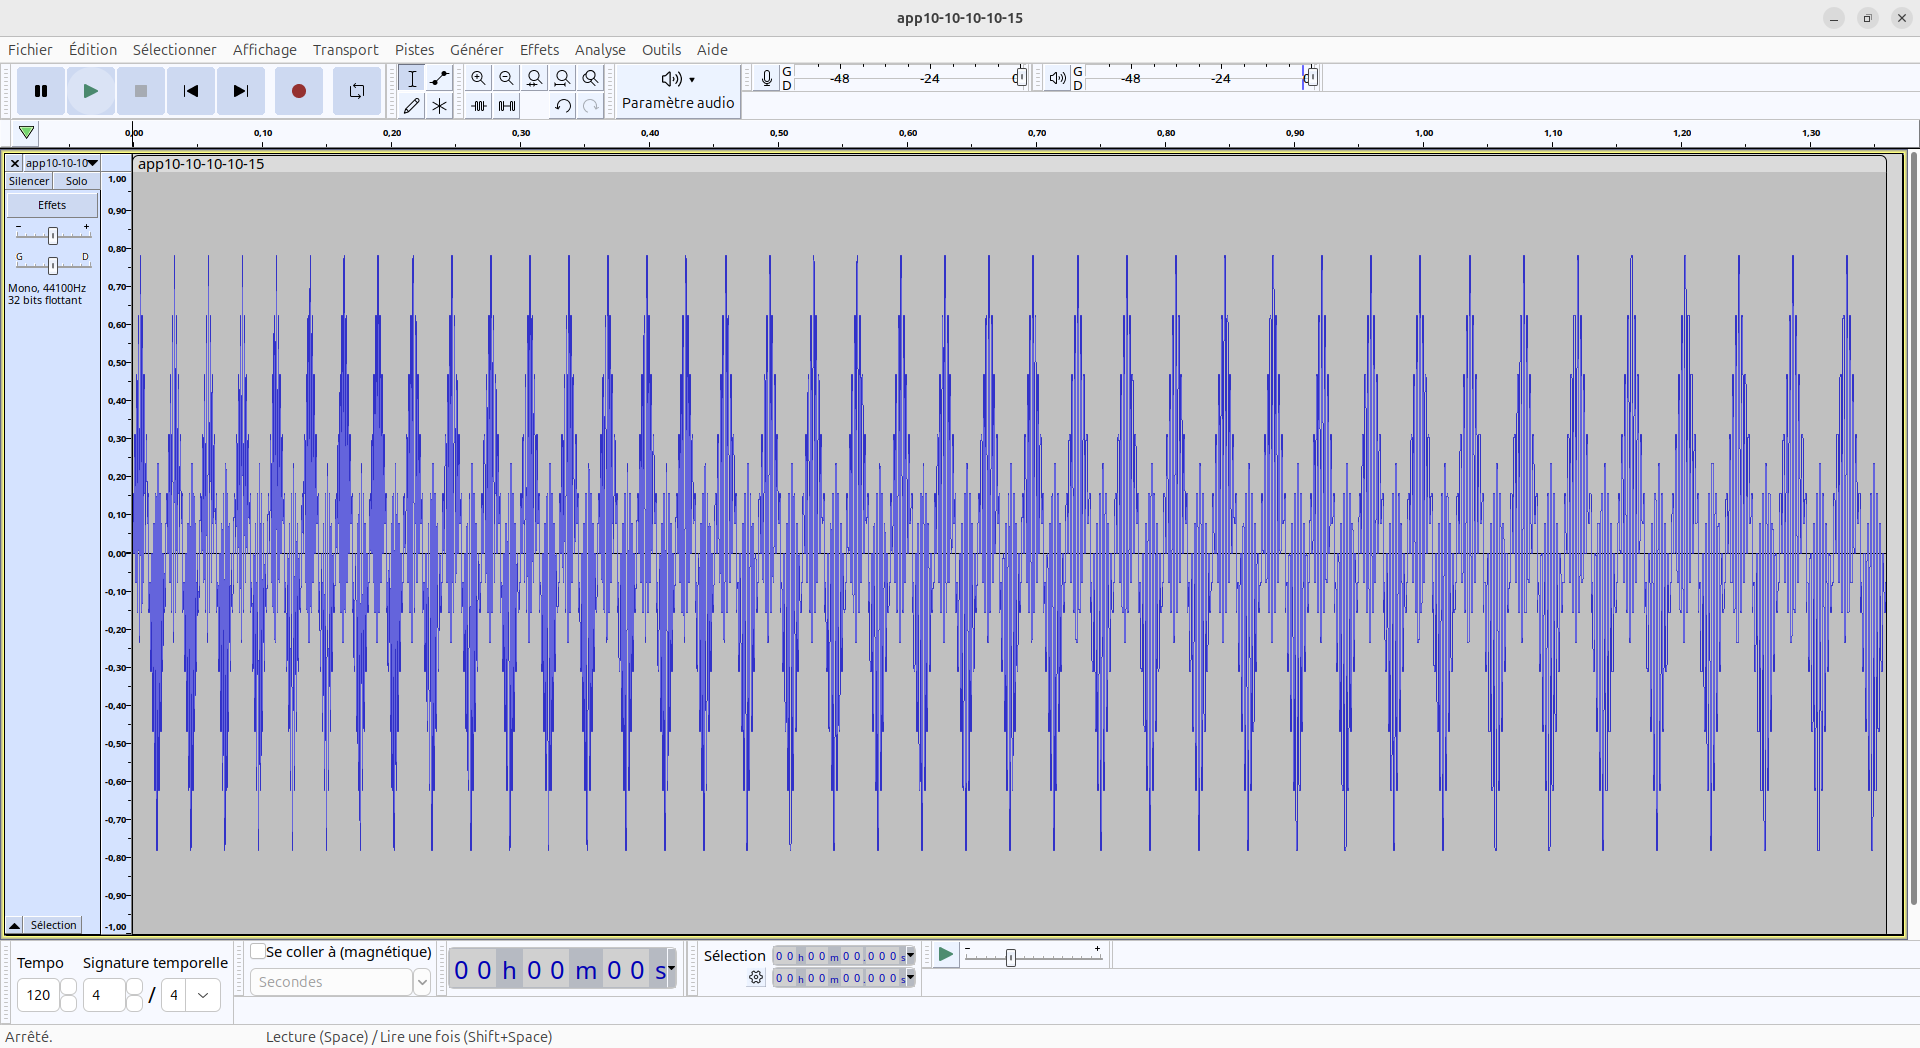Click the Paramètre audio button
Viewport: 1920px width, 1048px height.
[x=678, y=91]
